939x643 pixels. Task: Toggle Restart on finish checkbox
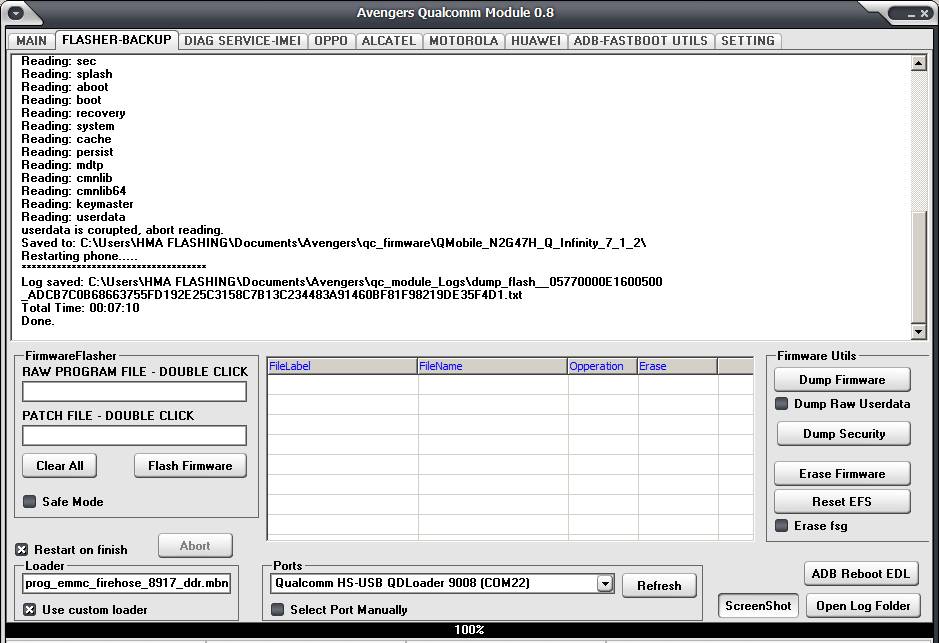click(22, 550)
